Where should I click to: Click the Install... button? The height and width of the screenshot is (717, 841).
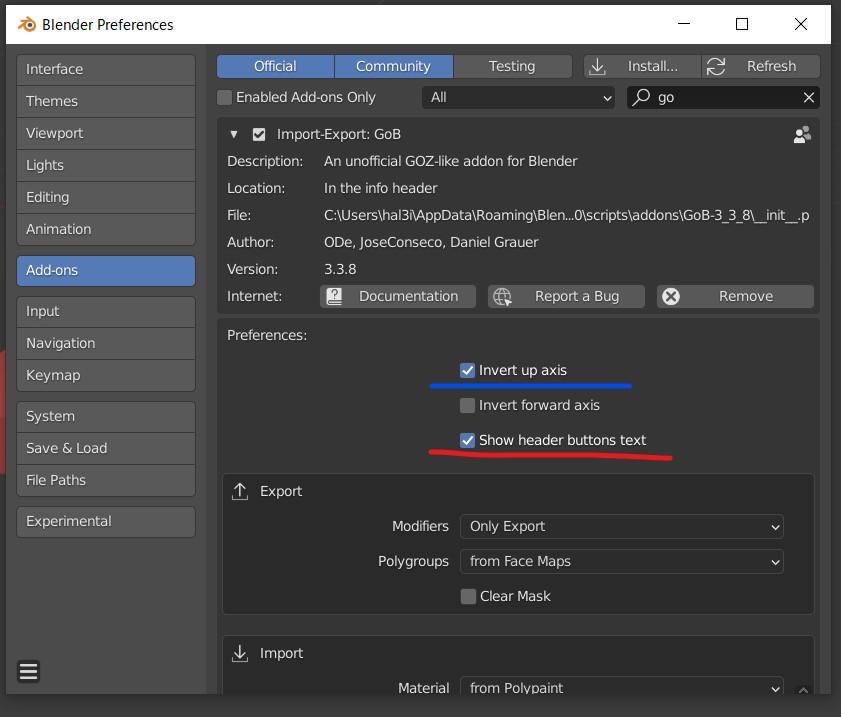tap(642, 66)
